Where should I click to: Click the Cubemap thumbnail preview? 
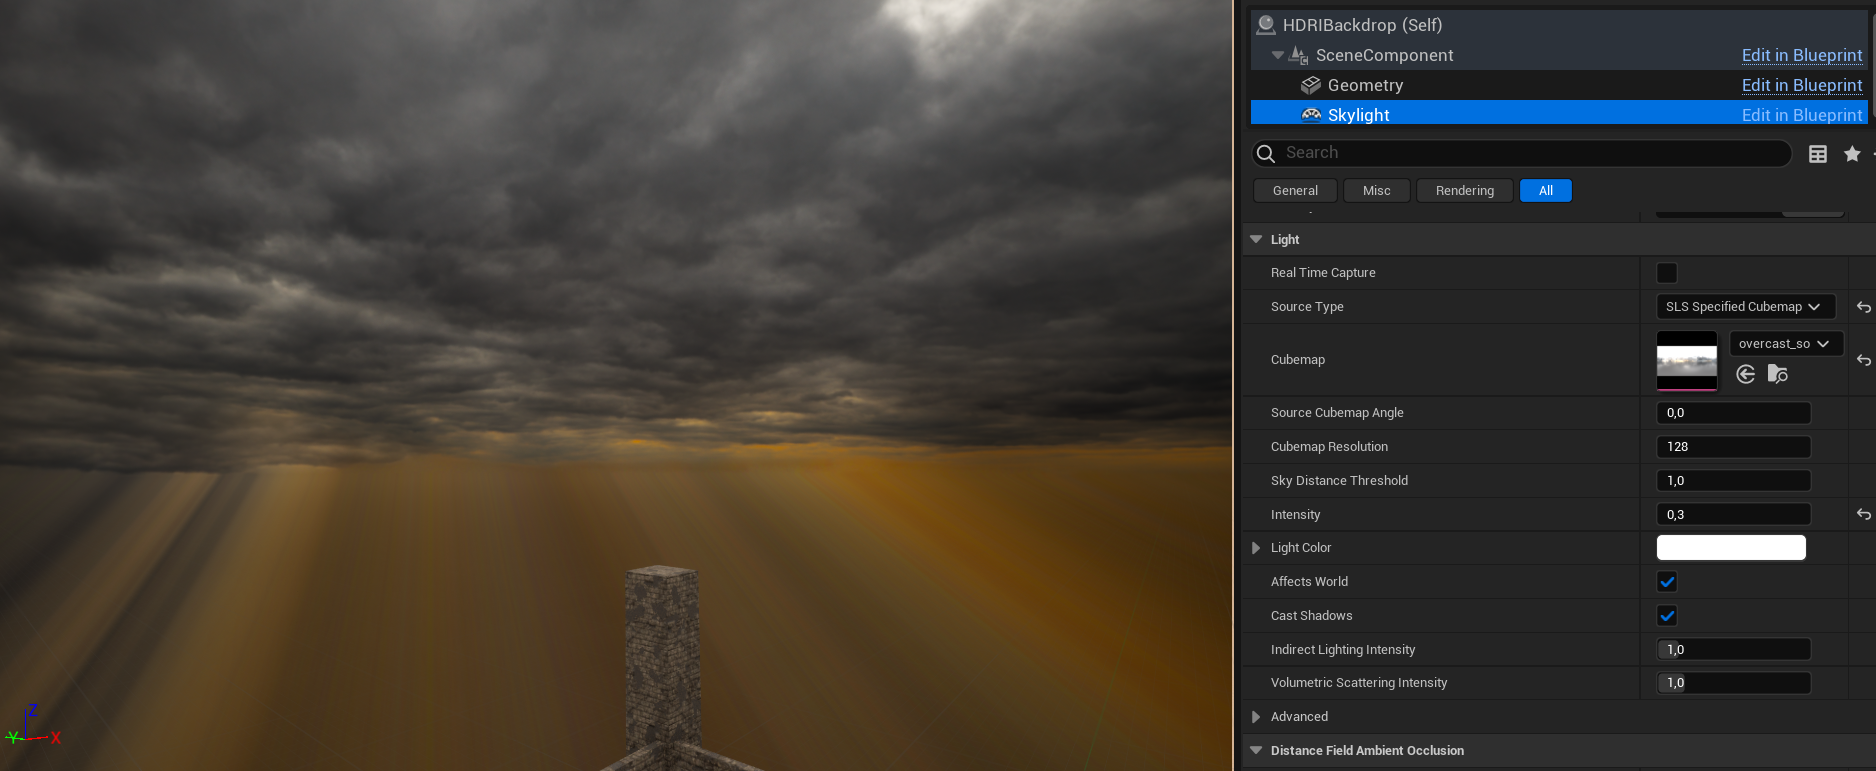click(1687, 361)
